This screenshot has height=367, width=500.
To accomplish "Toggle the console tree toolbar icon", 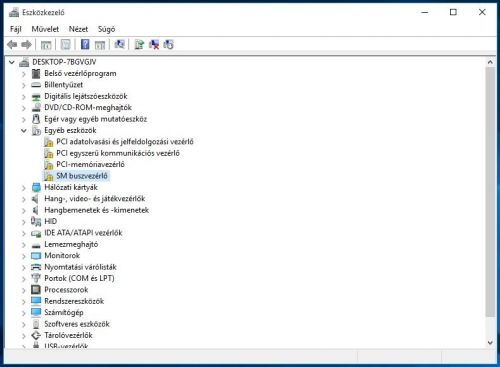I will [x=46, y=44].
